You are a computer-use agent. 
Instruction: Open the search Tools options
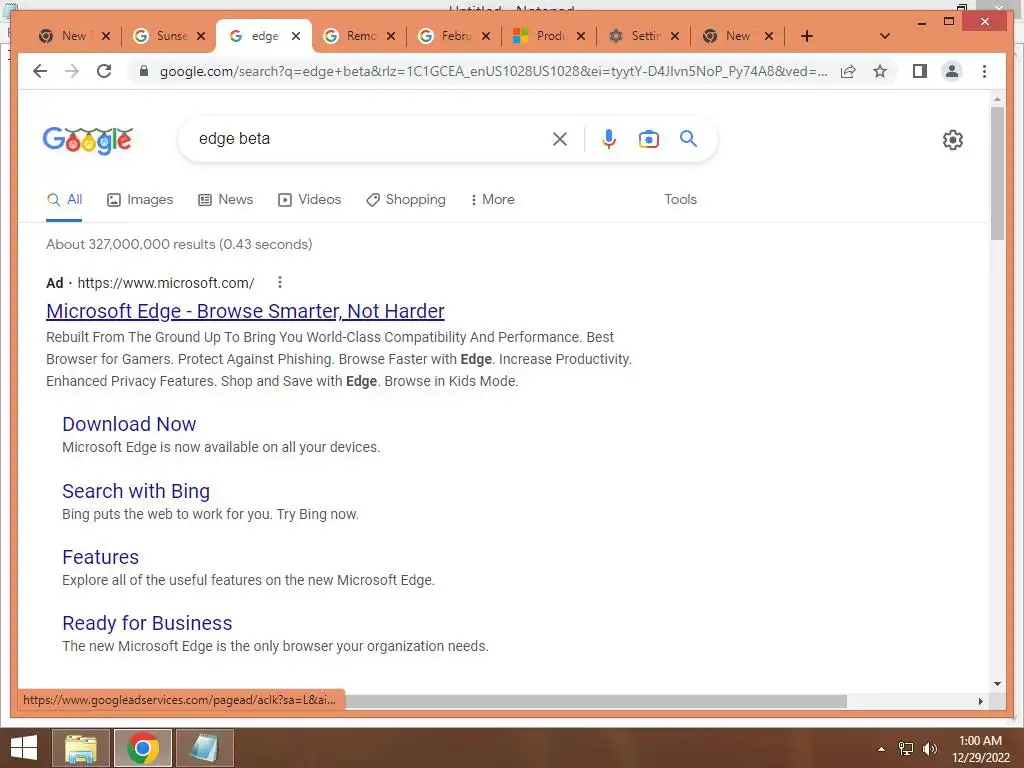[x=680, y=200]
